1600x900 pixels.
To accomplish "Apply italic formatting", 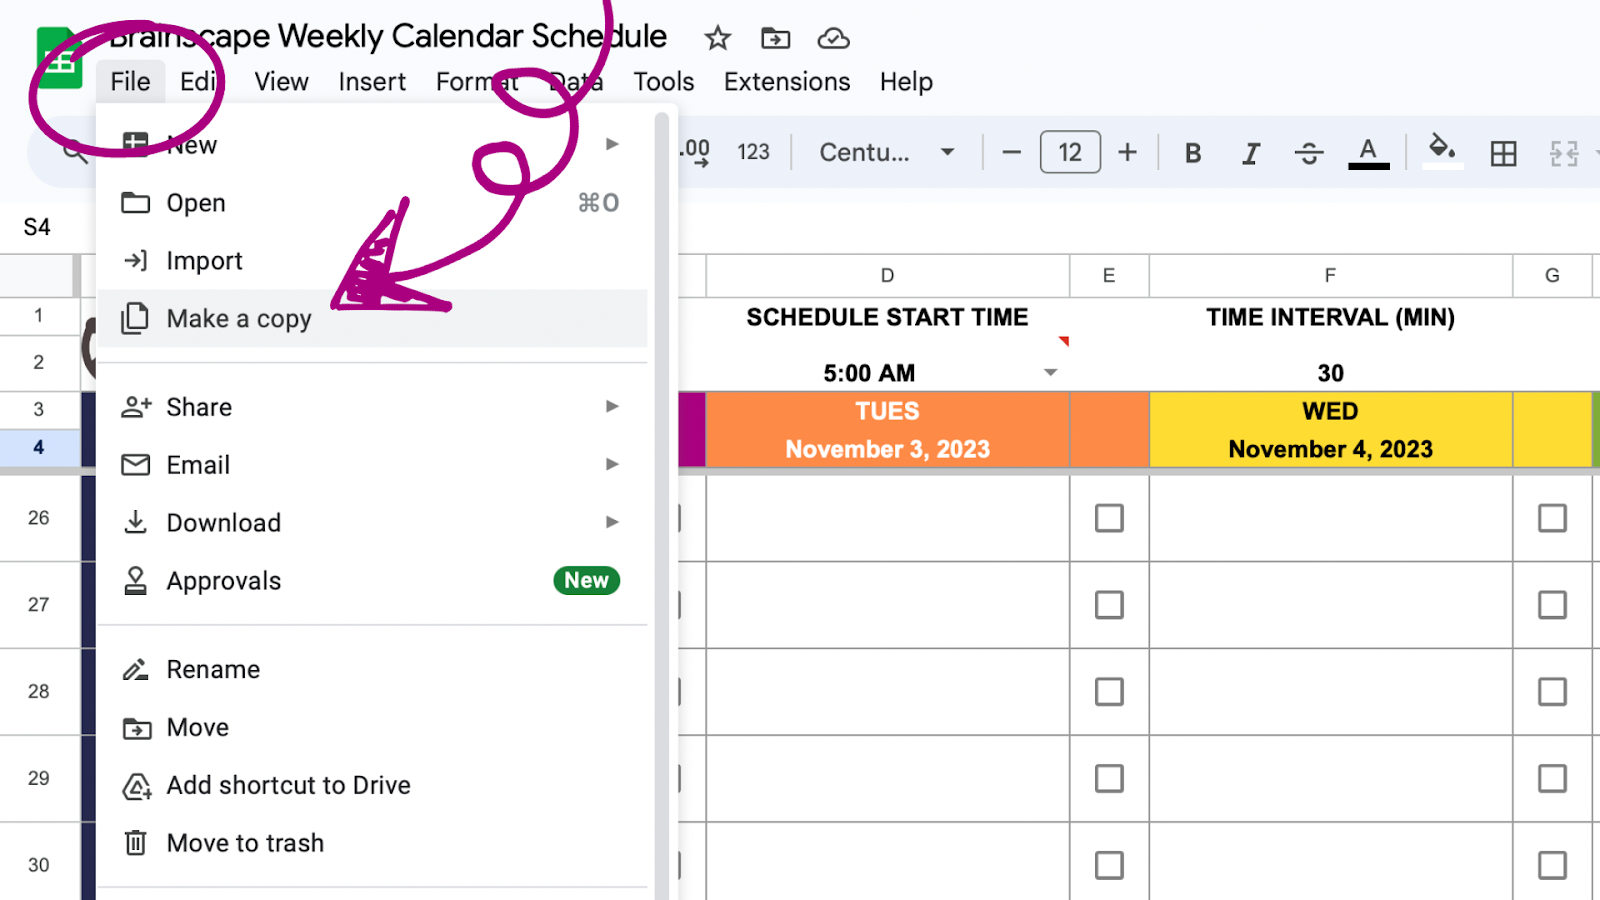I will [1250, 152].
